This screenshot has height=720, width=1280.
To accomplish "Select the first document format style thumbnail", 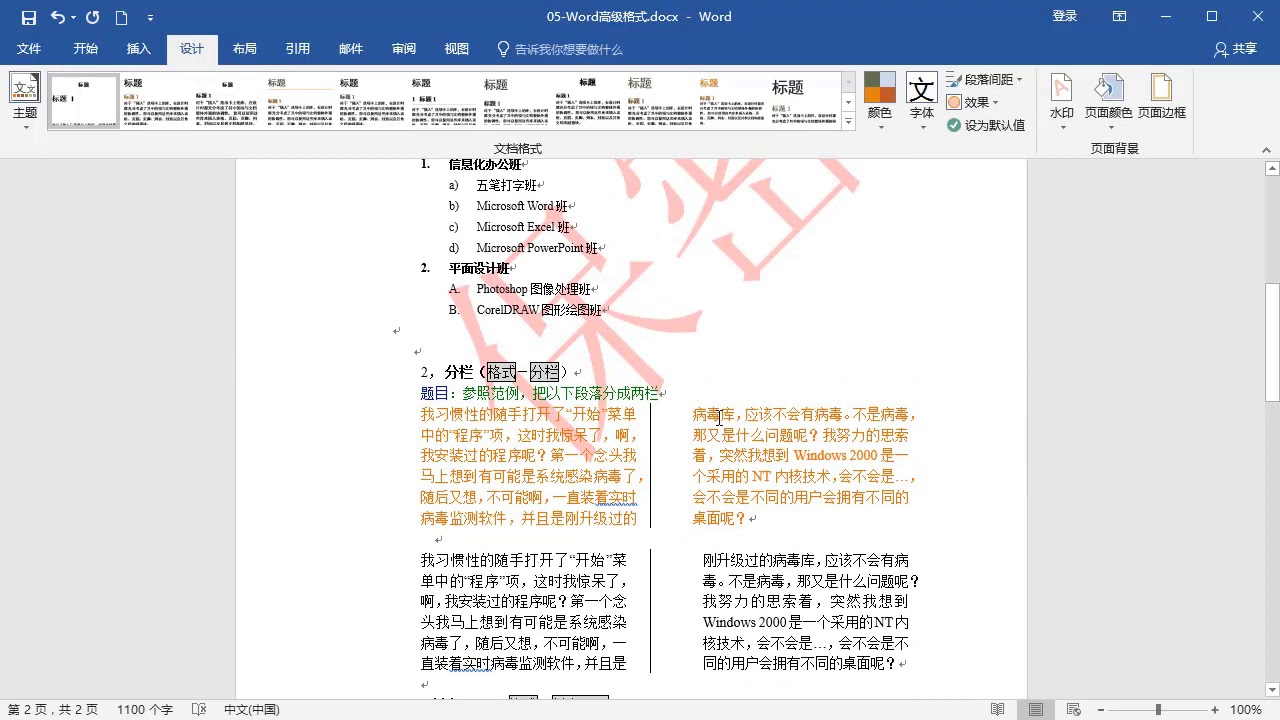I will click(84, 101).
